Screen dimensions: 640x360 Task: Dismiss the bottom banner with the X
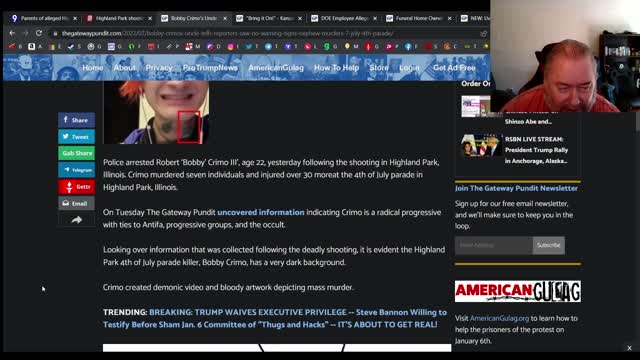click(x=629, y=348)
